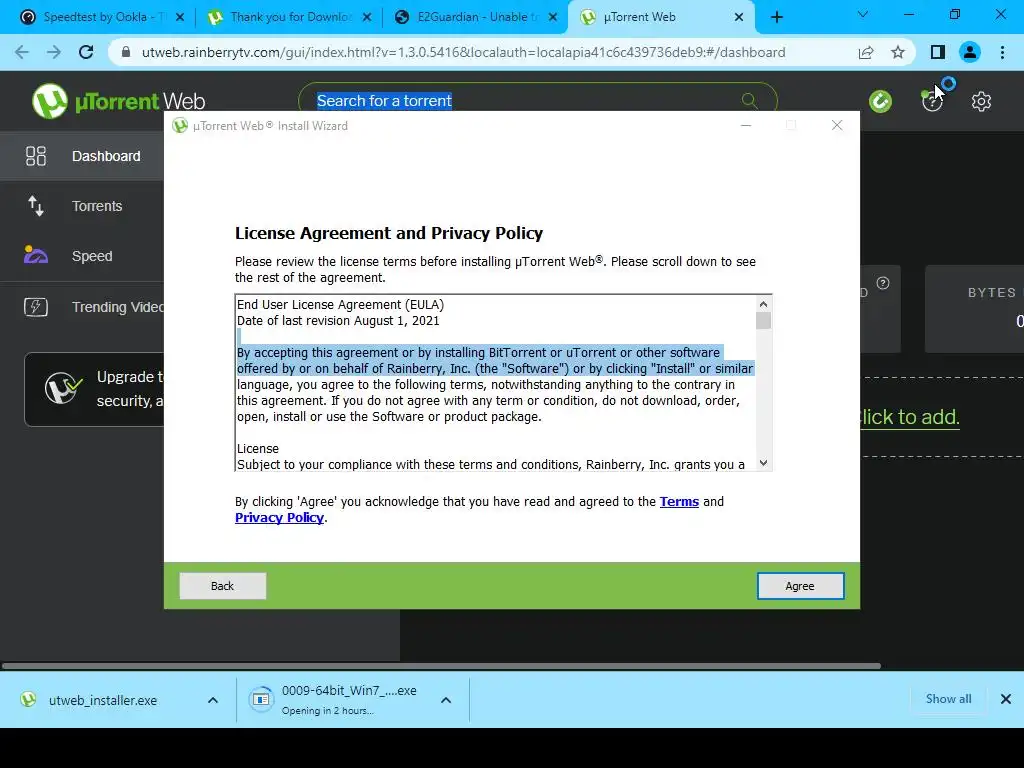The image size is (1024, 768).
Task: Bookmark this page with the star icon
Action: pos(898,52)
